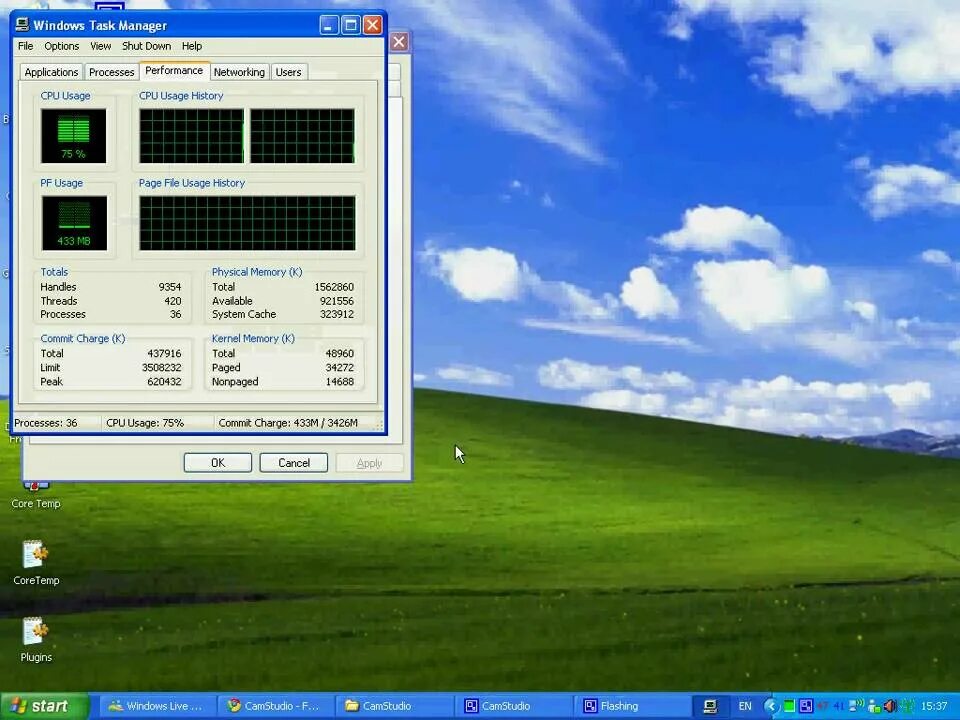Open the CamStudio folder taskbar button
This screenshot has width=960, height=720.
point(396,706)
